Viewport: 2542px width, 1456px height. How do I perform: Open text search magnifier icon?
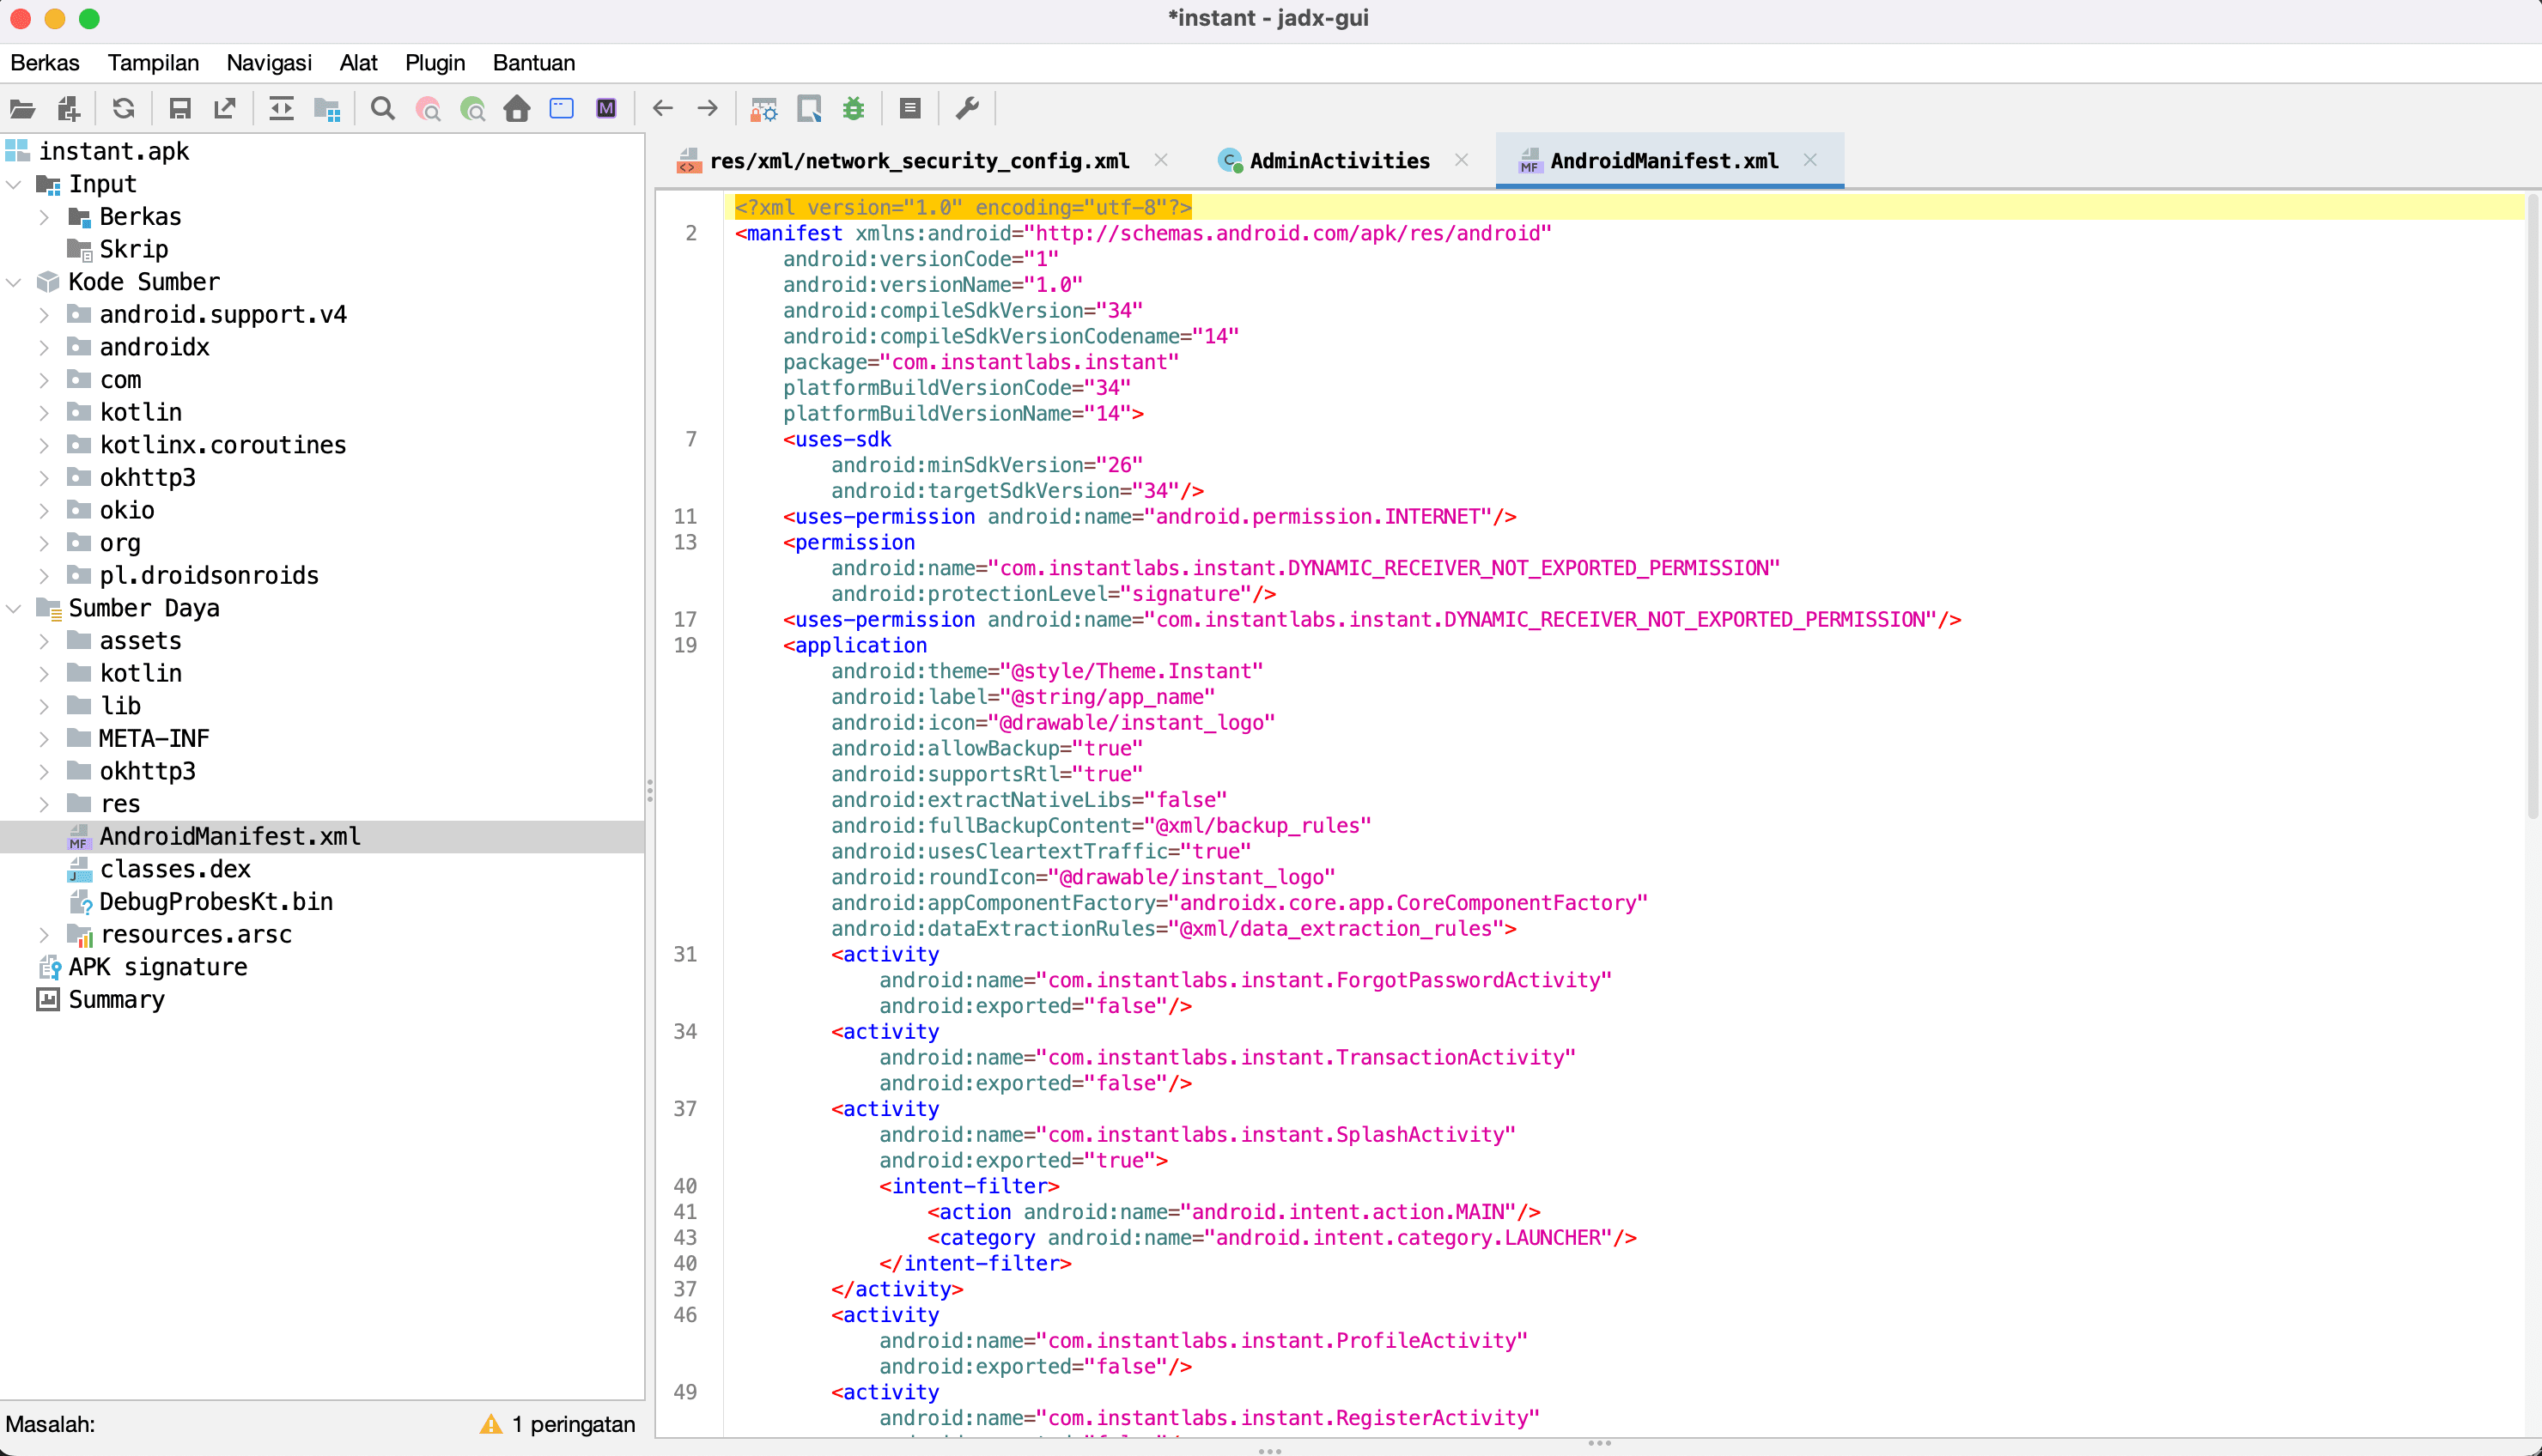382,109
